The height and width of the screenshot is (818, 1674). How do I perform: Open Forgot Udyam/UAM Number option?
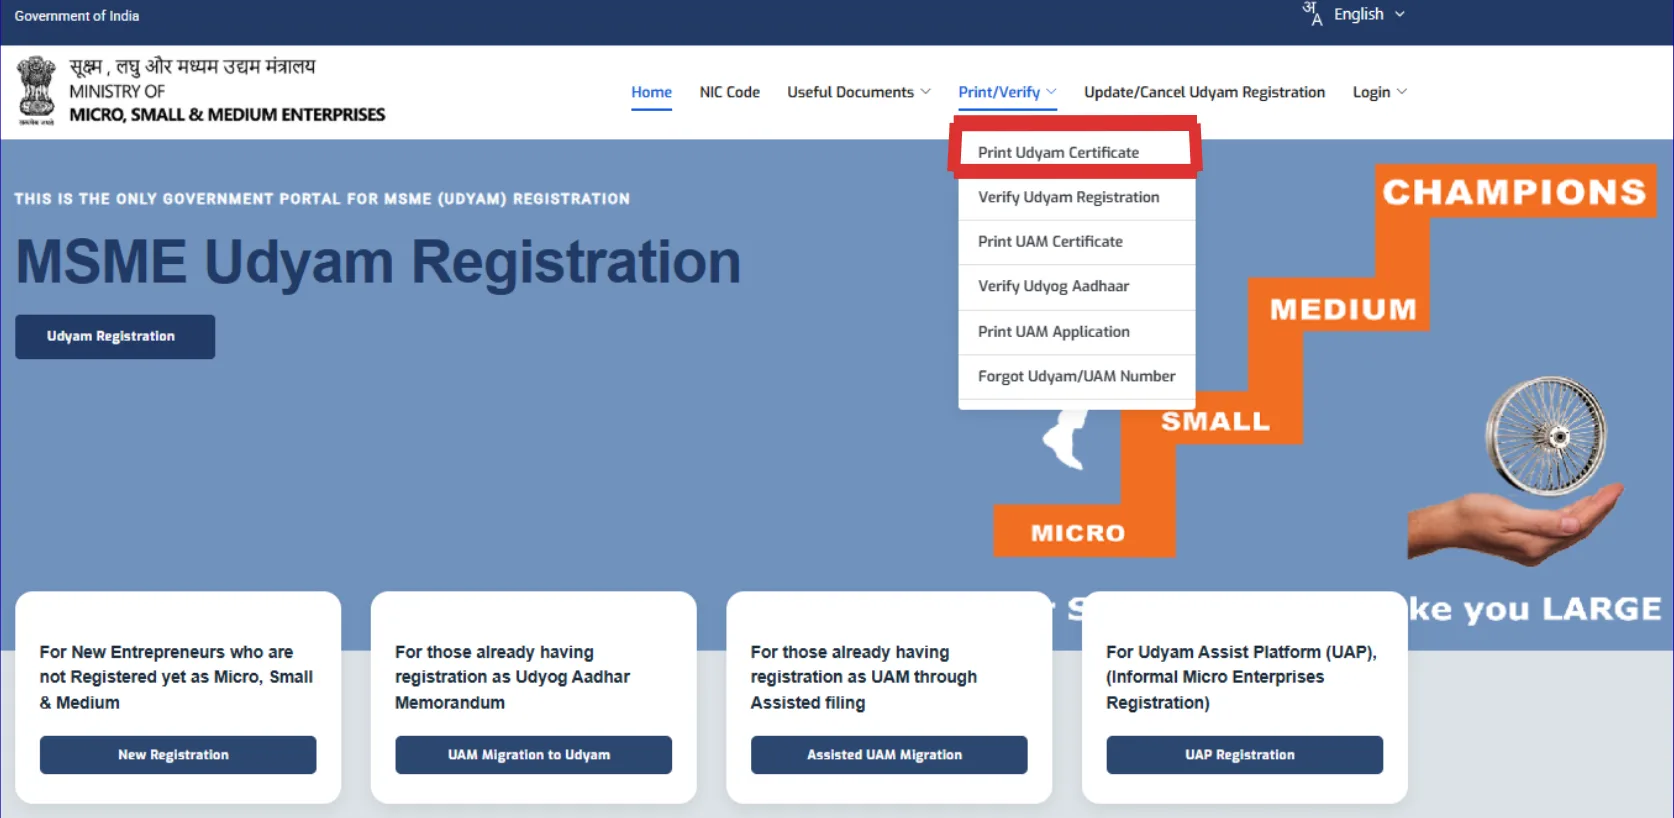[x=1076, y=376]
